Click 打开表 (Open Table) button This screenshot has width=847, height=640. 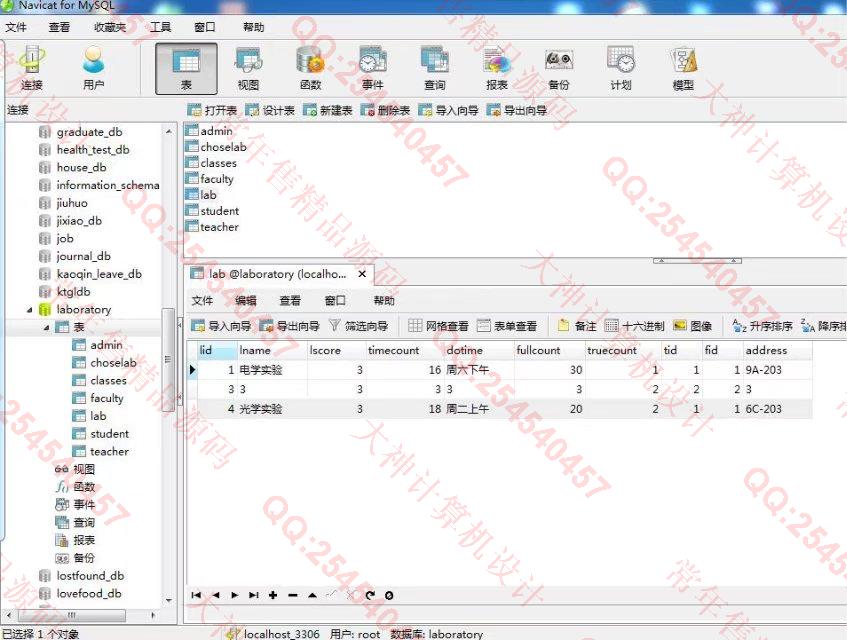(x=212, y=111)
